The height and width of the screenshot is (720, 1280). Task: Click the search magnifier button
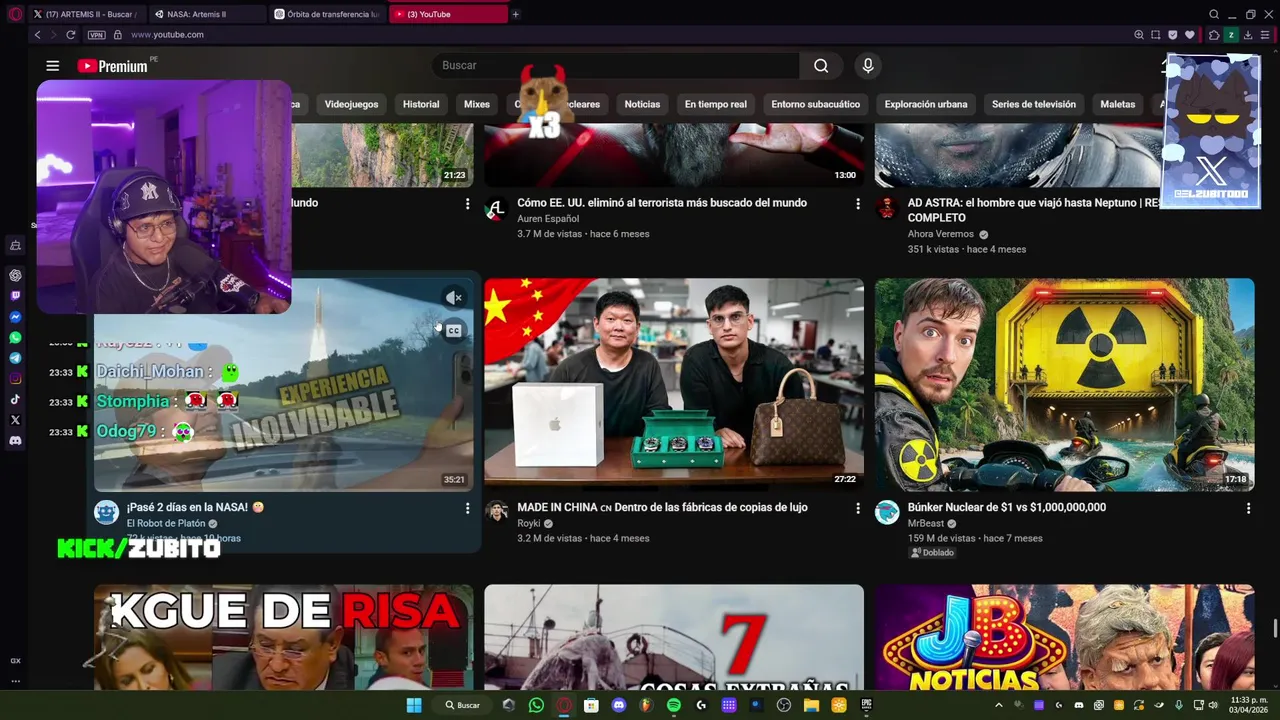(x=821, y=66)
